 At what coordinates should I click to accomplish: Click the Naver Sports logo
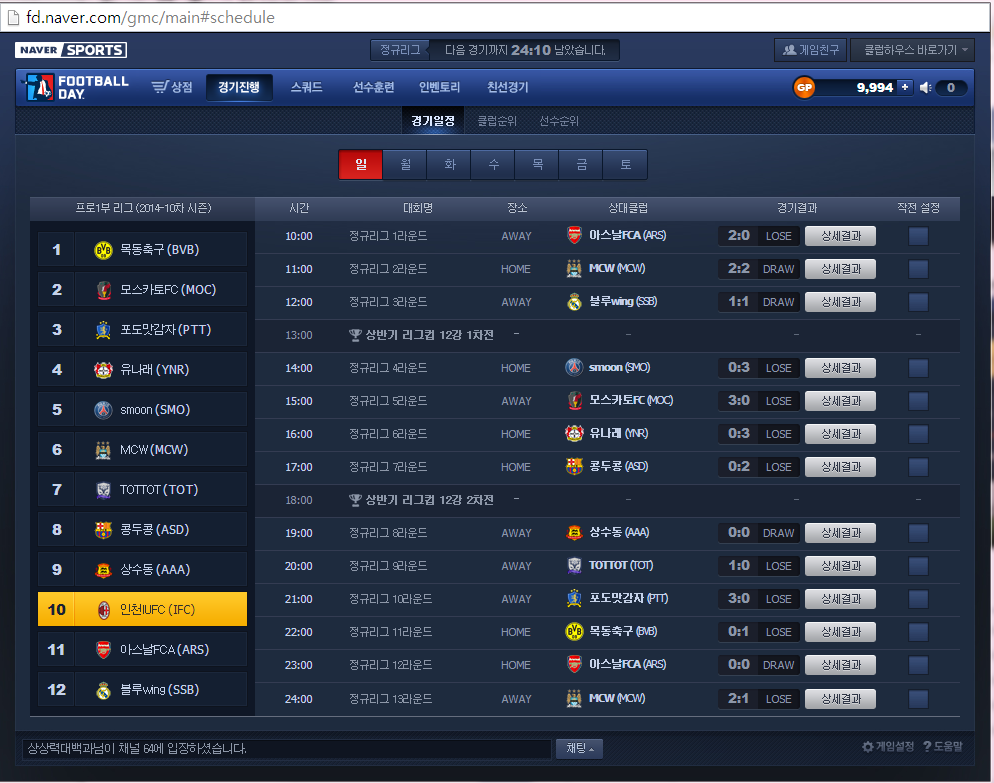[x=71, y=50]
